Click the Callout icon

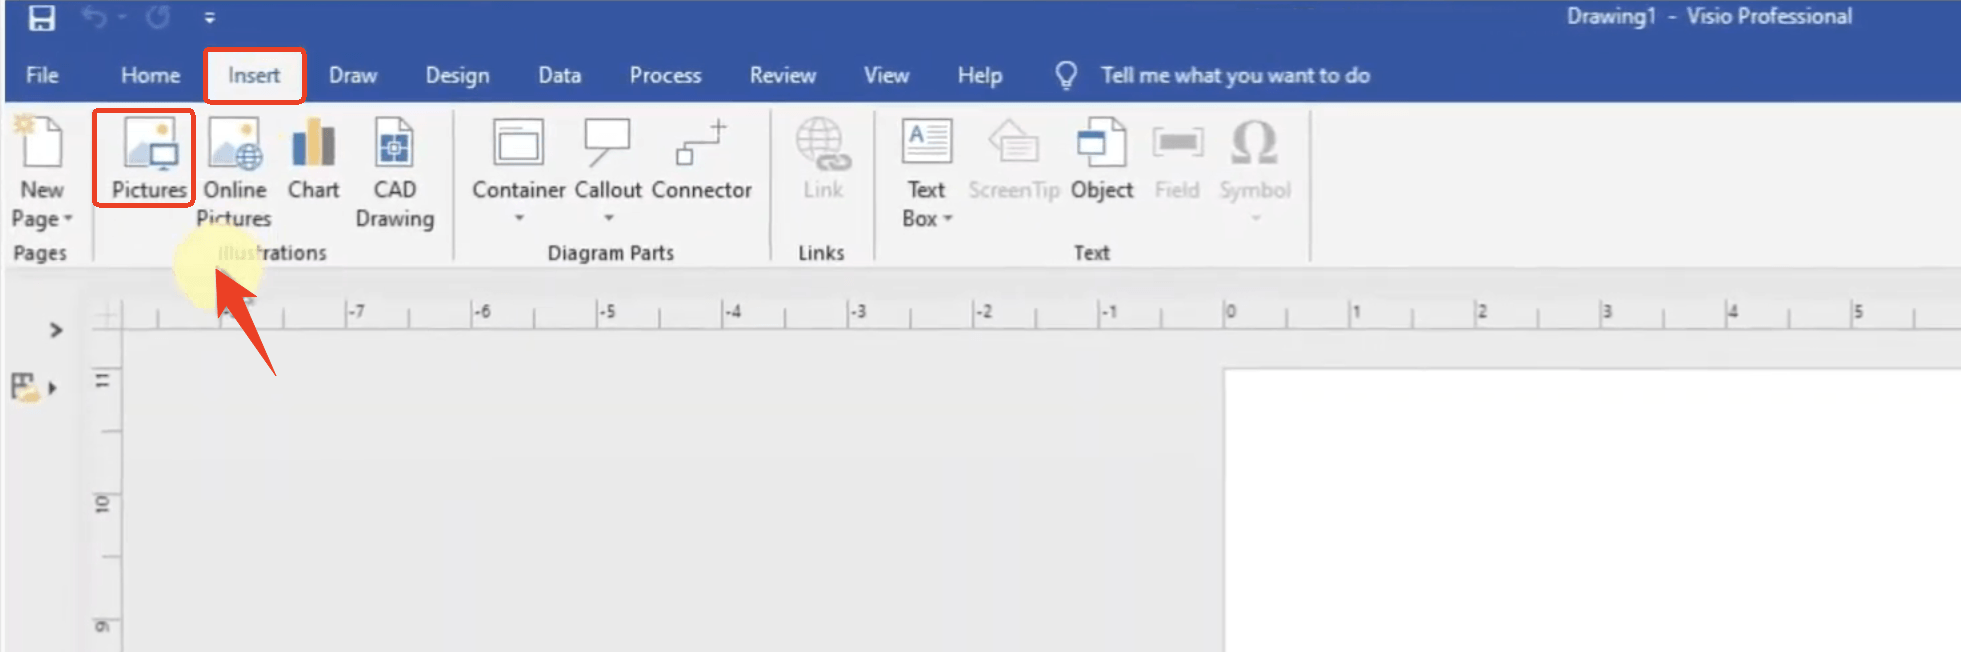[607, 142]
